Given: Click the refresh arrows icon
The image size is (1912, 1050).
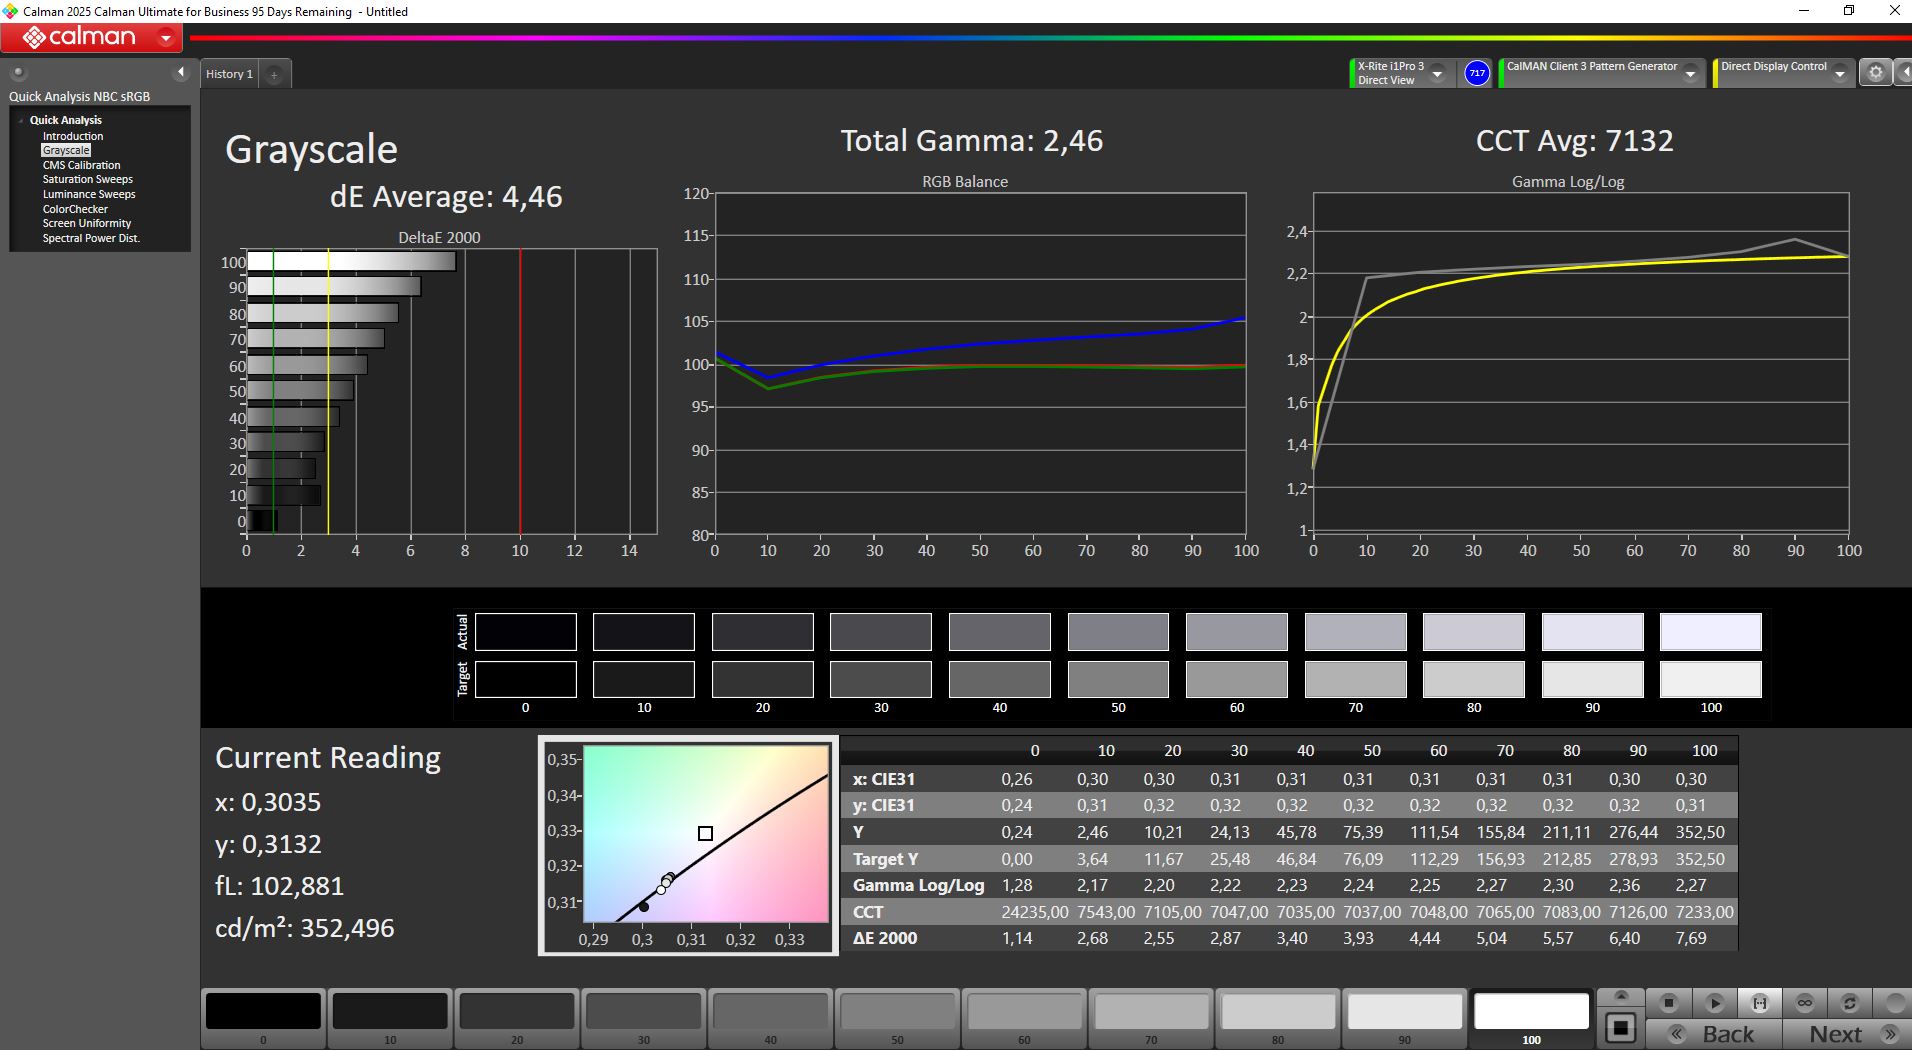Looking at the screenshot, I should pos(1850,1003).
